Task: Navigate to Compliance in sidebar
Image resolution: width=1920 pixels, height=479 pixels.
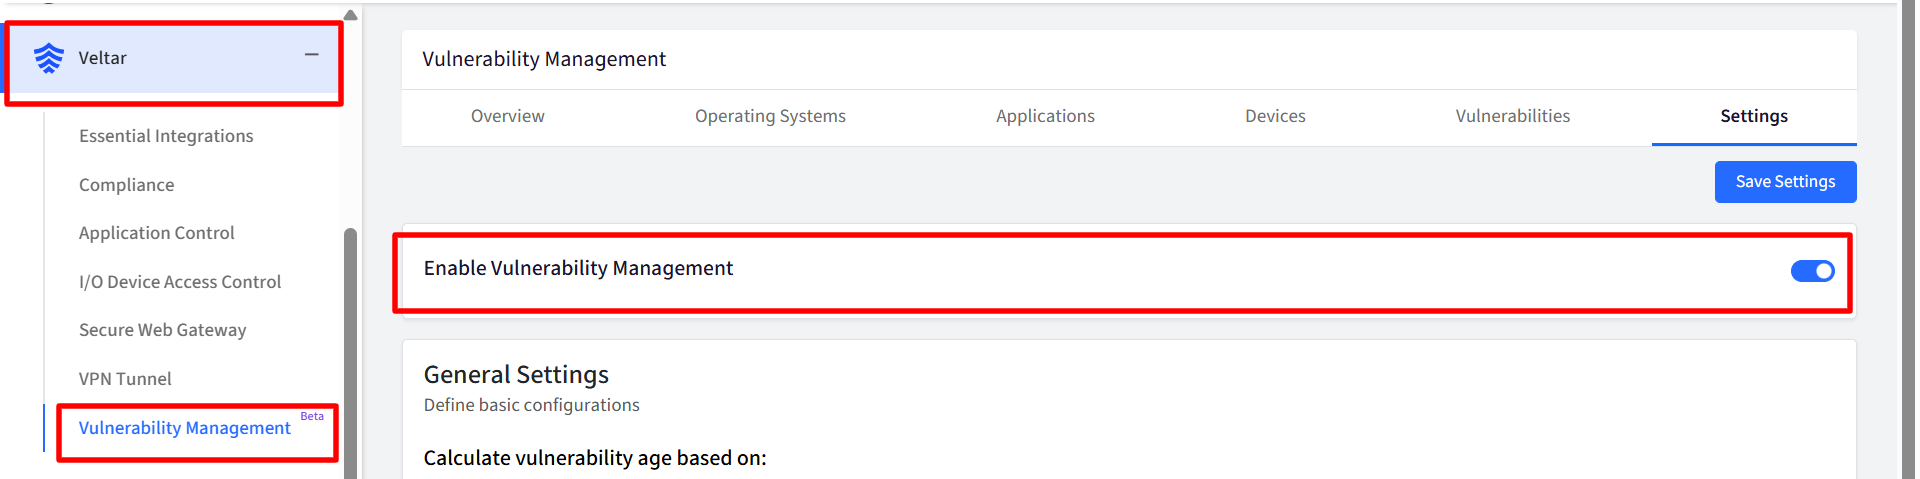Action: tap(127, 185)
